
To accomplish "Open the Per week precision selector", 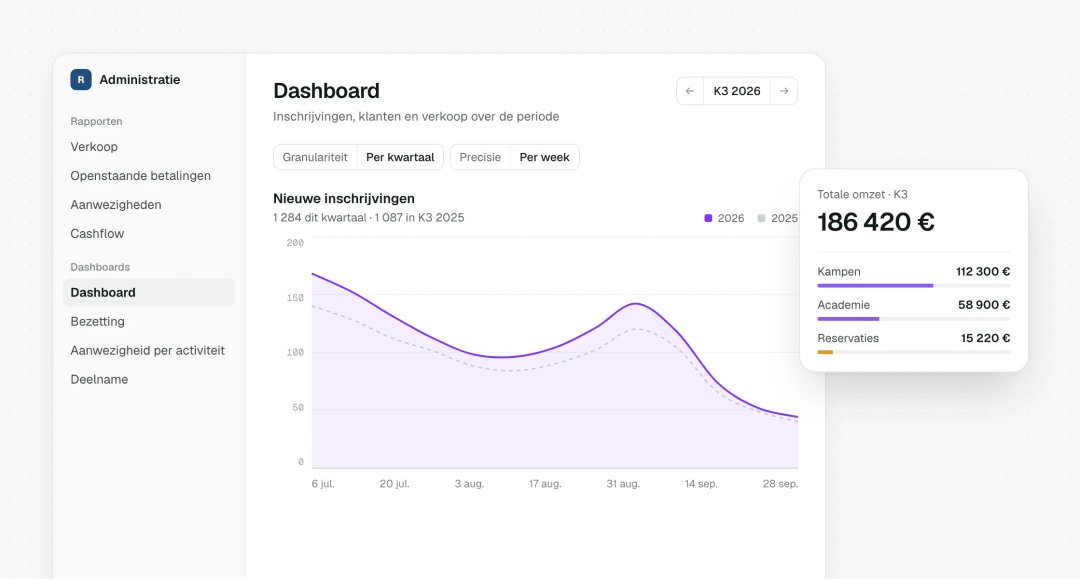I will (544, 157).
